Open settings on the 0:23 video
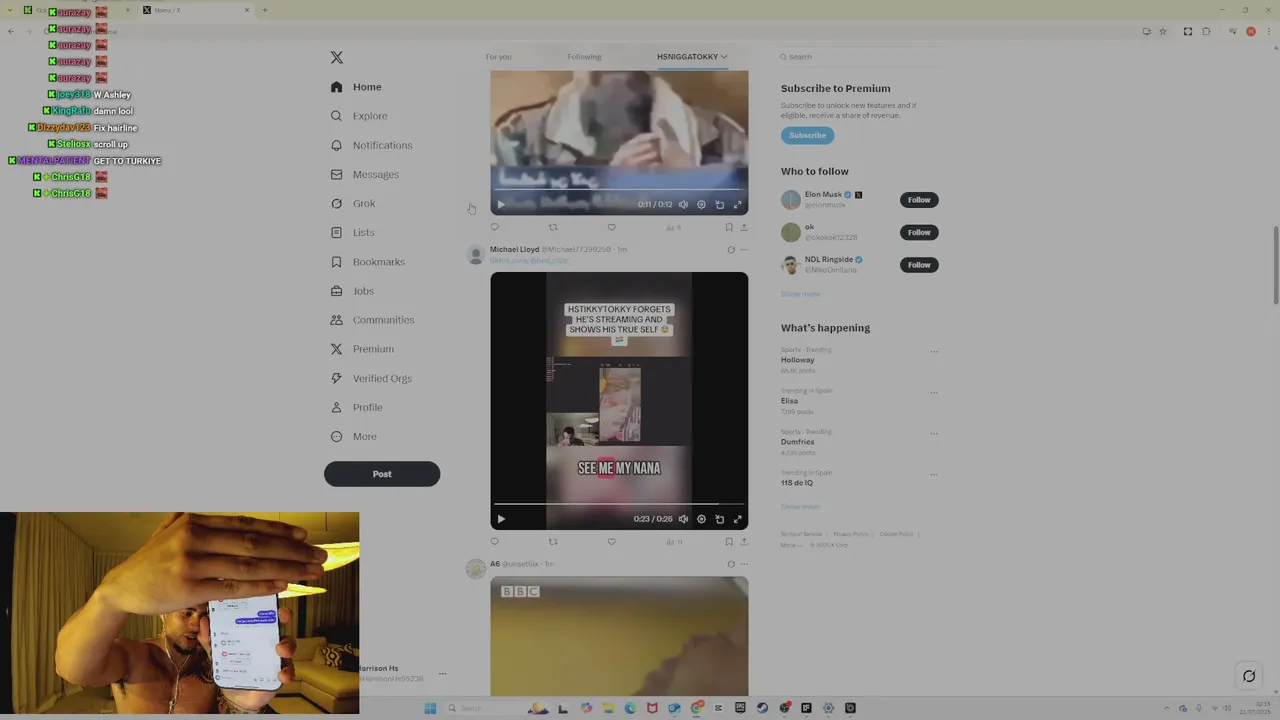Viewport: 1280px width, 720px height. click(701, 519)
